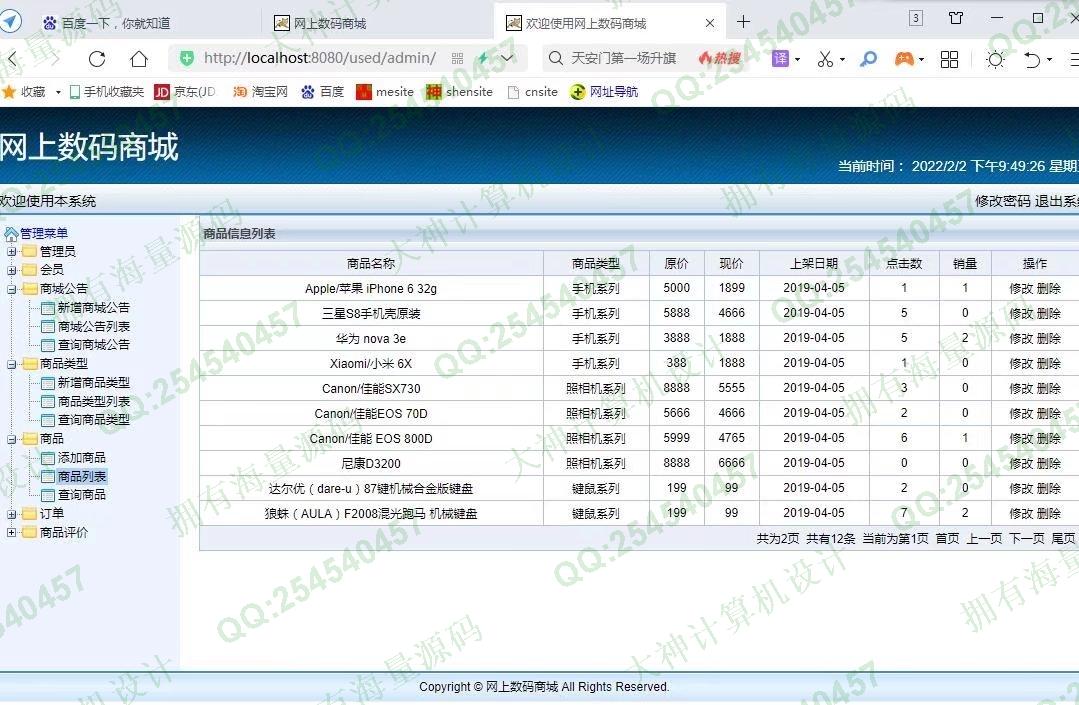
Task: Collapse the 商城公告 tree node
Action: click(x=11, y=289)
